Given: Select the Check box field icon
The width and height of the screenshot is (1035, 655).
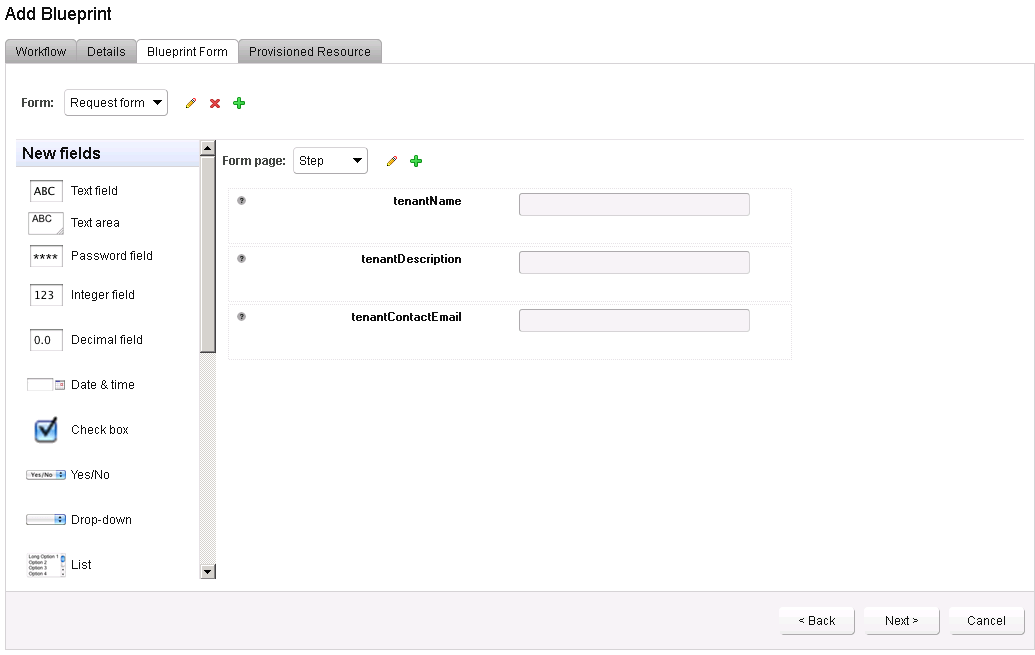Looking at the screenshot, I should pyautogui.click(x=46, y=430).
